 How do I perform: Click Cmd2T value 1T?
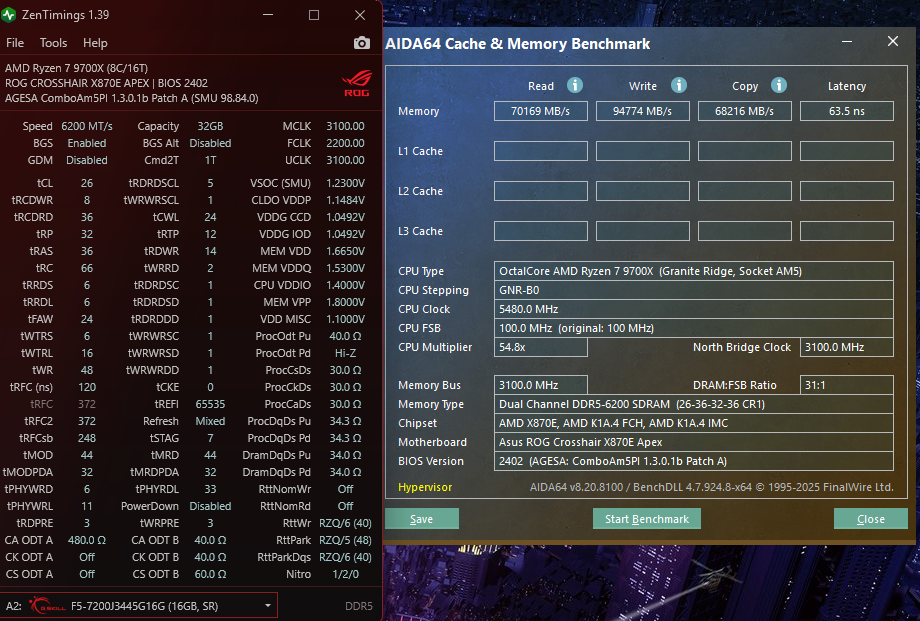click(x=210, y=160)
